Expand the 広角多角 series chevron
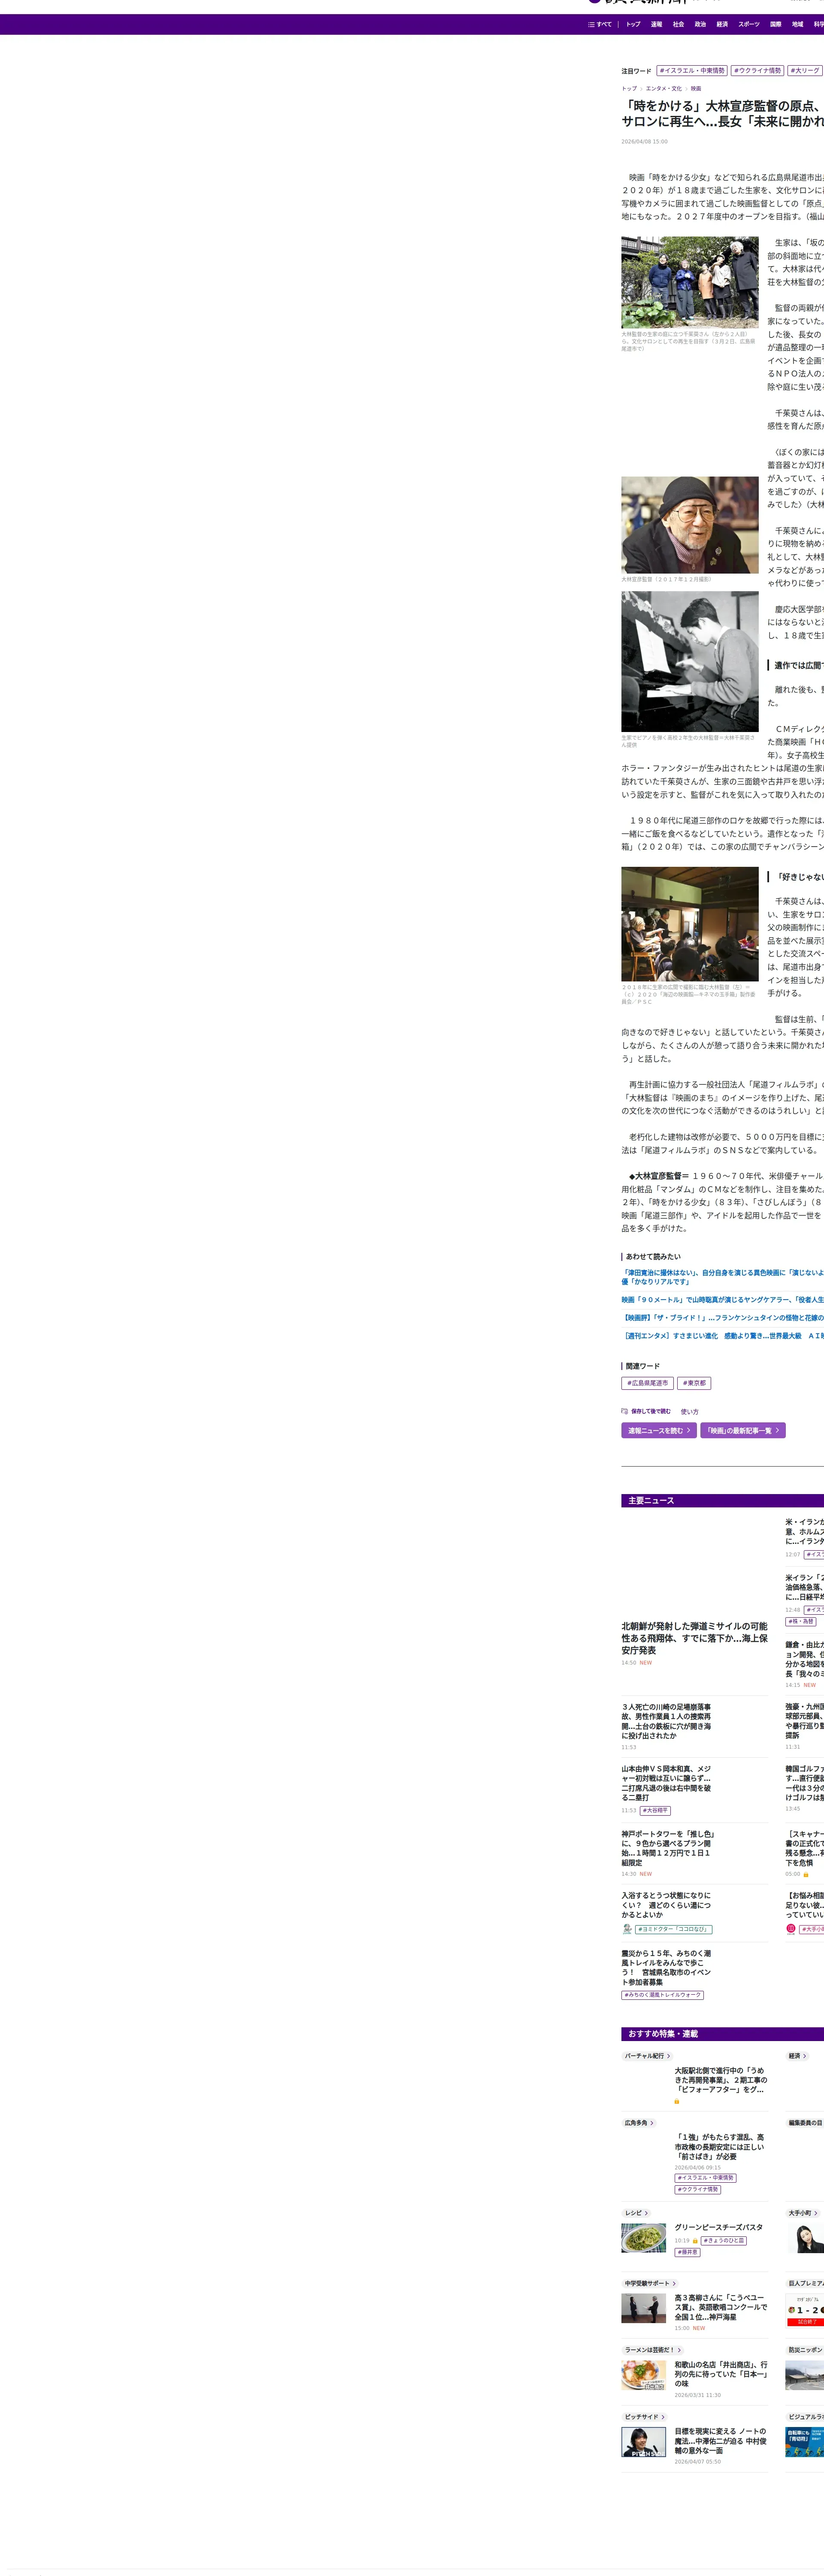Screen dimensions: 824x2576 coord(652,2122)
